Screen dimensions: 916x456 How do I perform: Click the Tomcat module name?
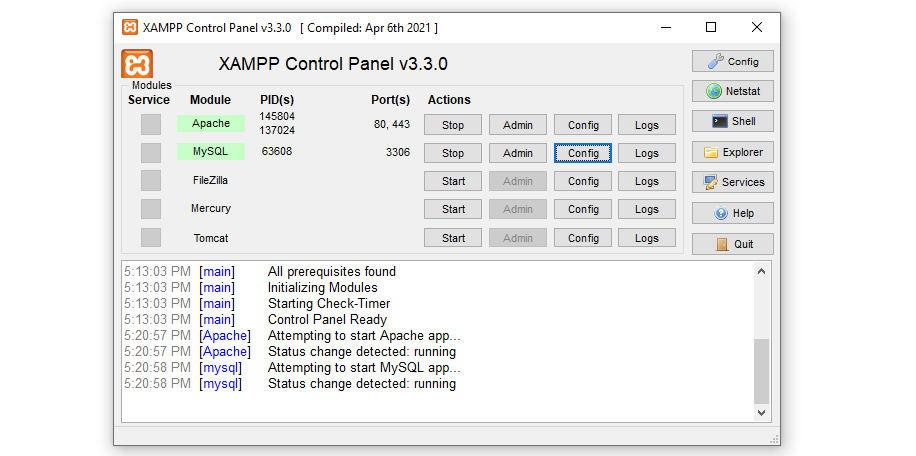(211, 238)
